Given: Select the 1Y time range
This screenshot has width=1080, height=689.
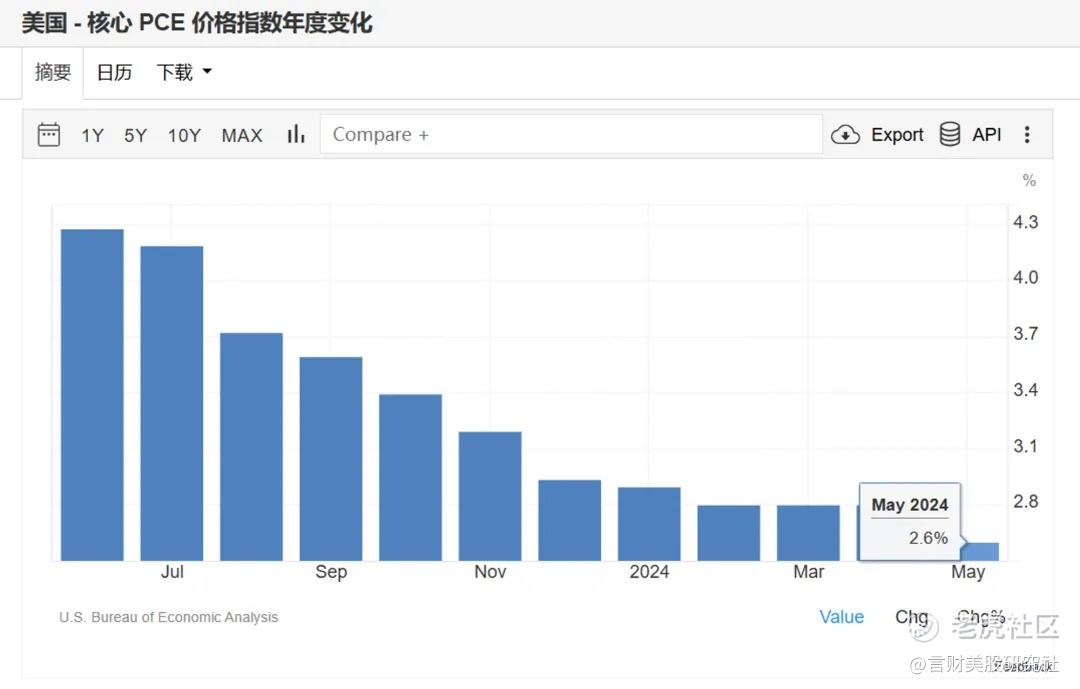Looking at the screenshot, I should pyautogui.click(x=92, y=135).
